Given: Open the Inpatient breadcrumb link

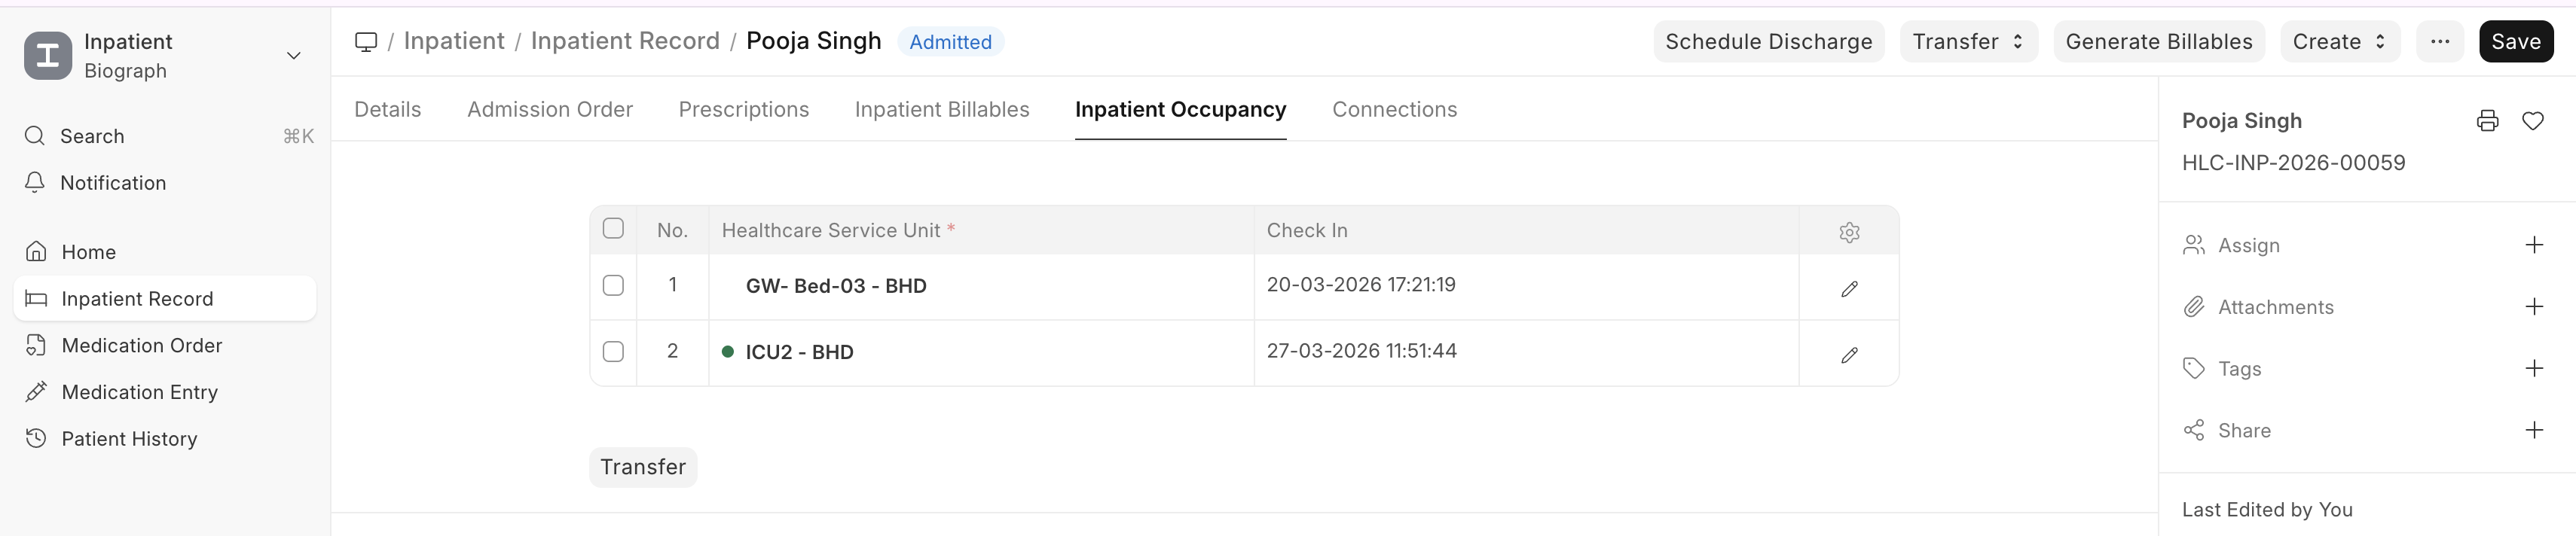Looking at the screenshot, I should point(454,41).
